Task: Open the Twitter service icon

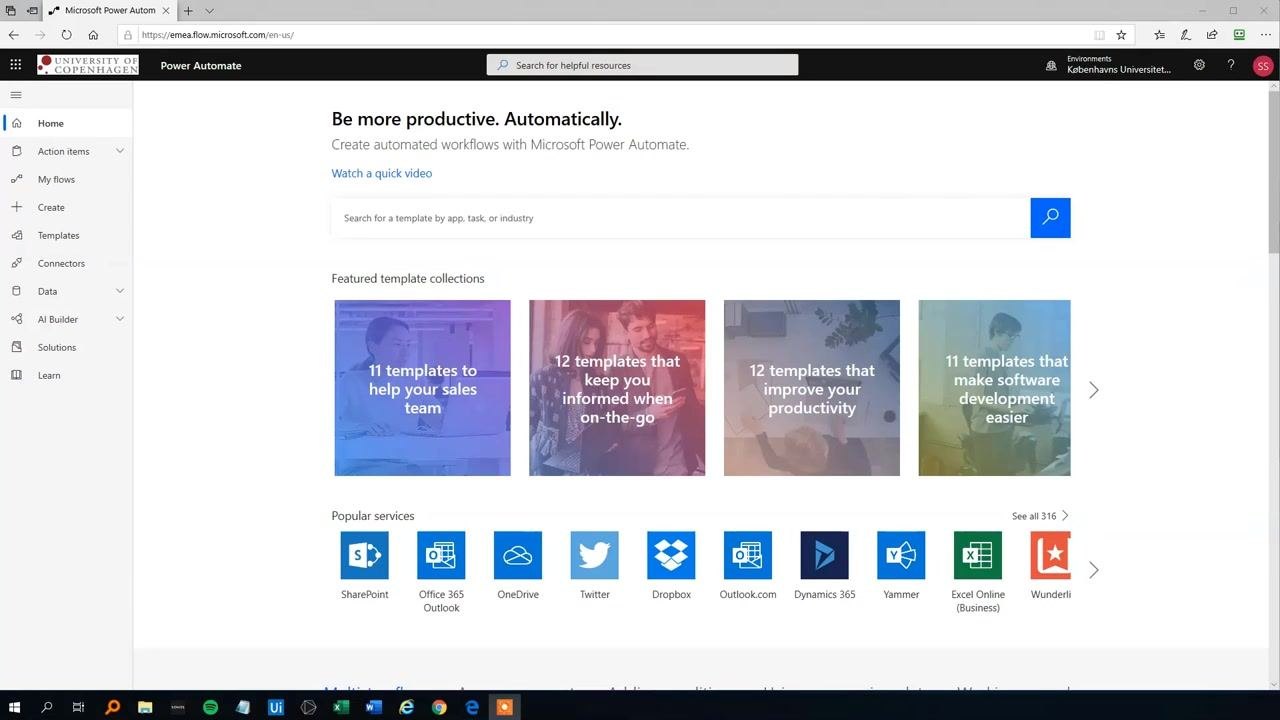Action: tap(595, 555)
